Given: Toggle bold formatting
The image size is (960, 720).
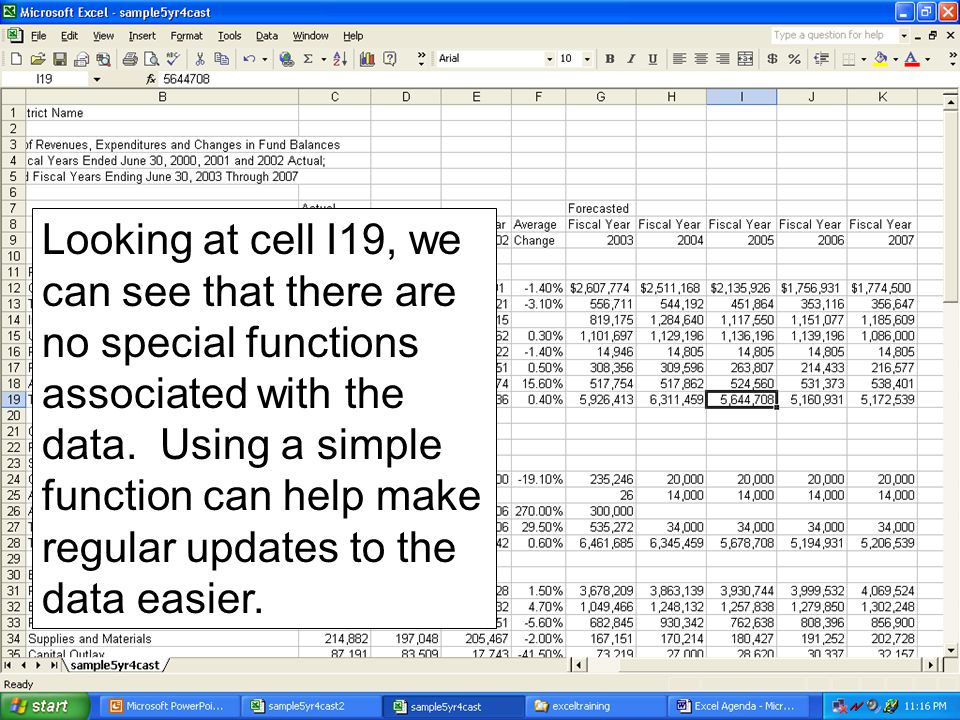Looking at the screenshot, I should click(609, 59).
